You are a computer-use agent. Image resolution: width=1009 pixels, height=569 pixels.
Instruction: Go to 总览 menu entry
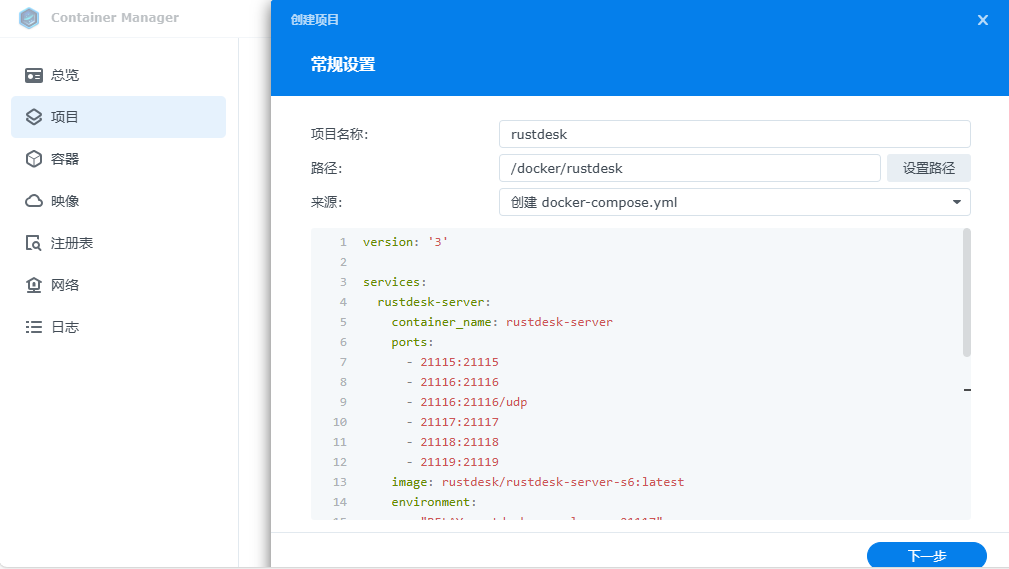[118, 75]
